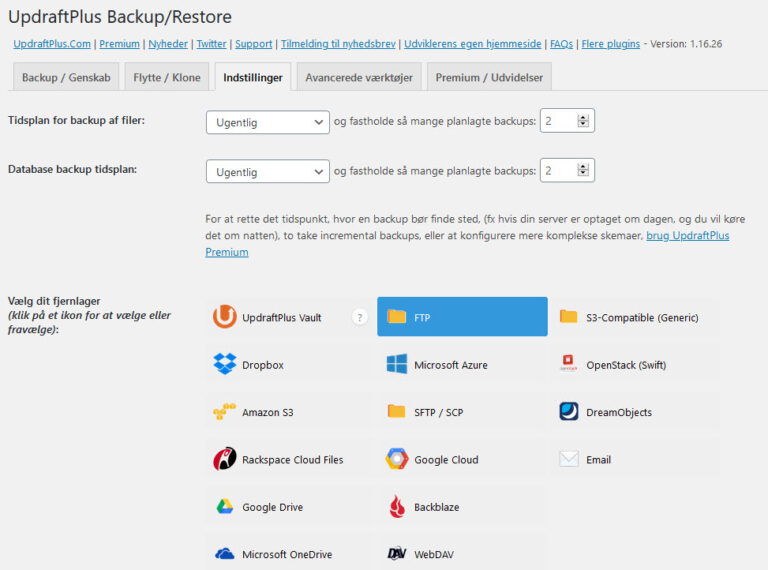Select the Dropbox logo icon
The width and height of the screenshot is (768, 570).
(225, 364)
